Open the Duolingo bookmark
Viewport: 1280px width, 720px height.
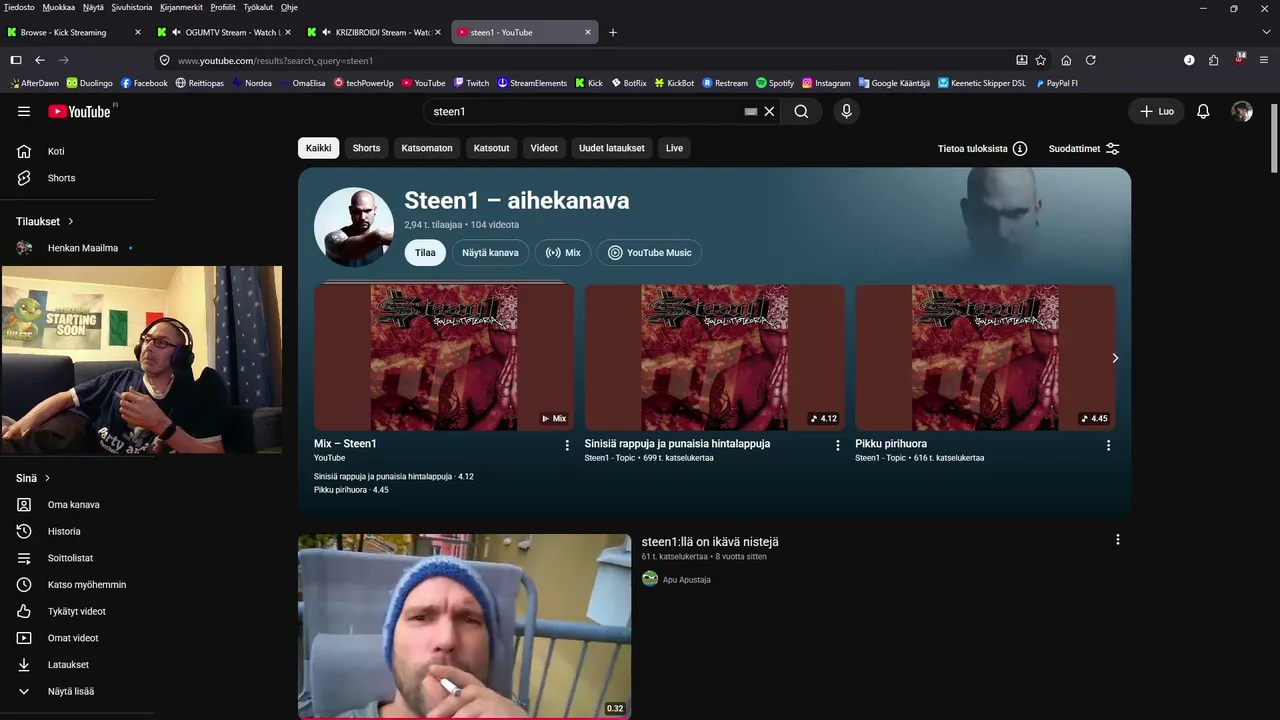tap(90, 83)
